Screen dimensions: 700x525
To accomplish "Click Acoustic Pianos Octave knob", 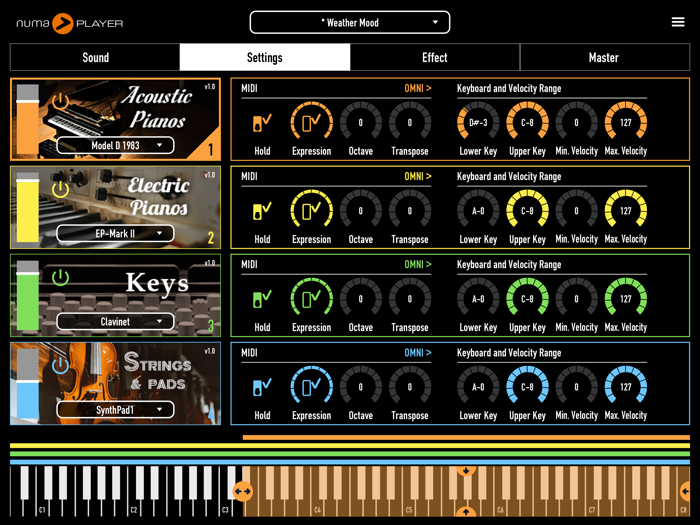I will 361,122.
